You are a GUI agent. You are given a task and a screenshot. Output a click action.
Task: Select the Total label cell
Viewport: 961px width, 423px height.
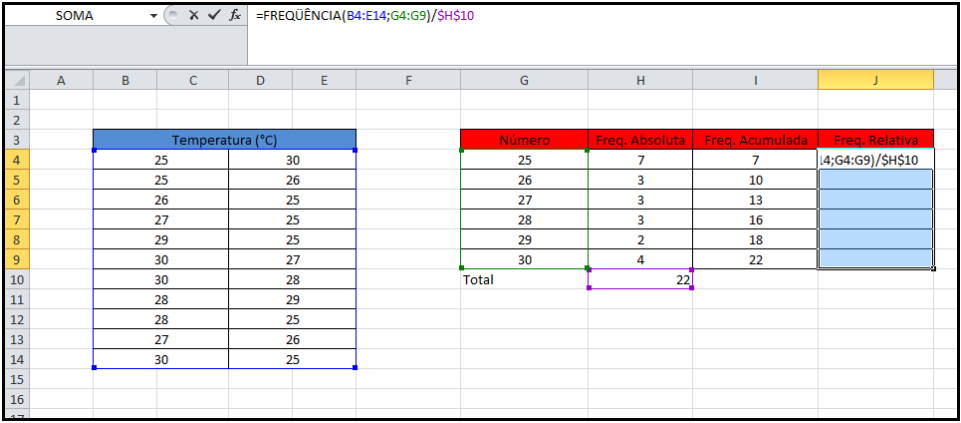pos(524,280)
